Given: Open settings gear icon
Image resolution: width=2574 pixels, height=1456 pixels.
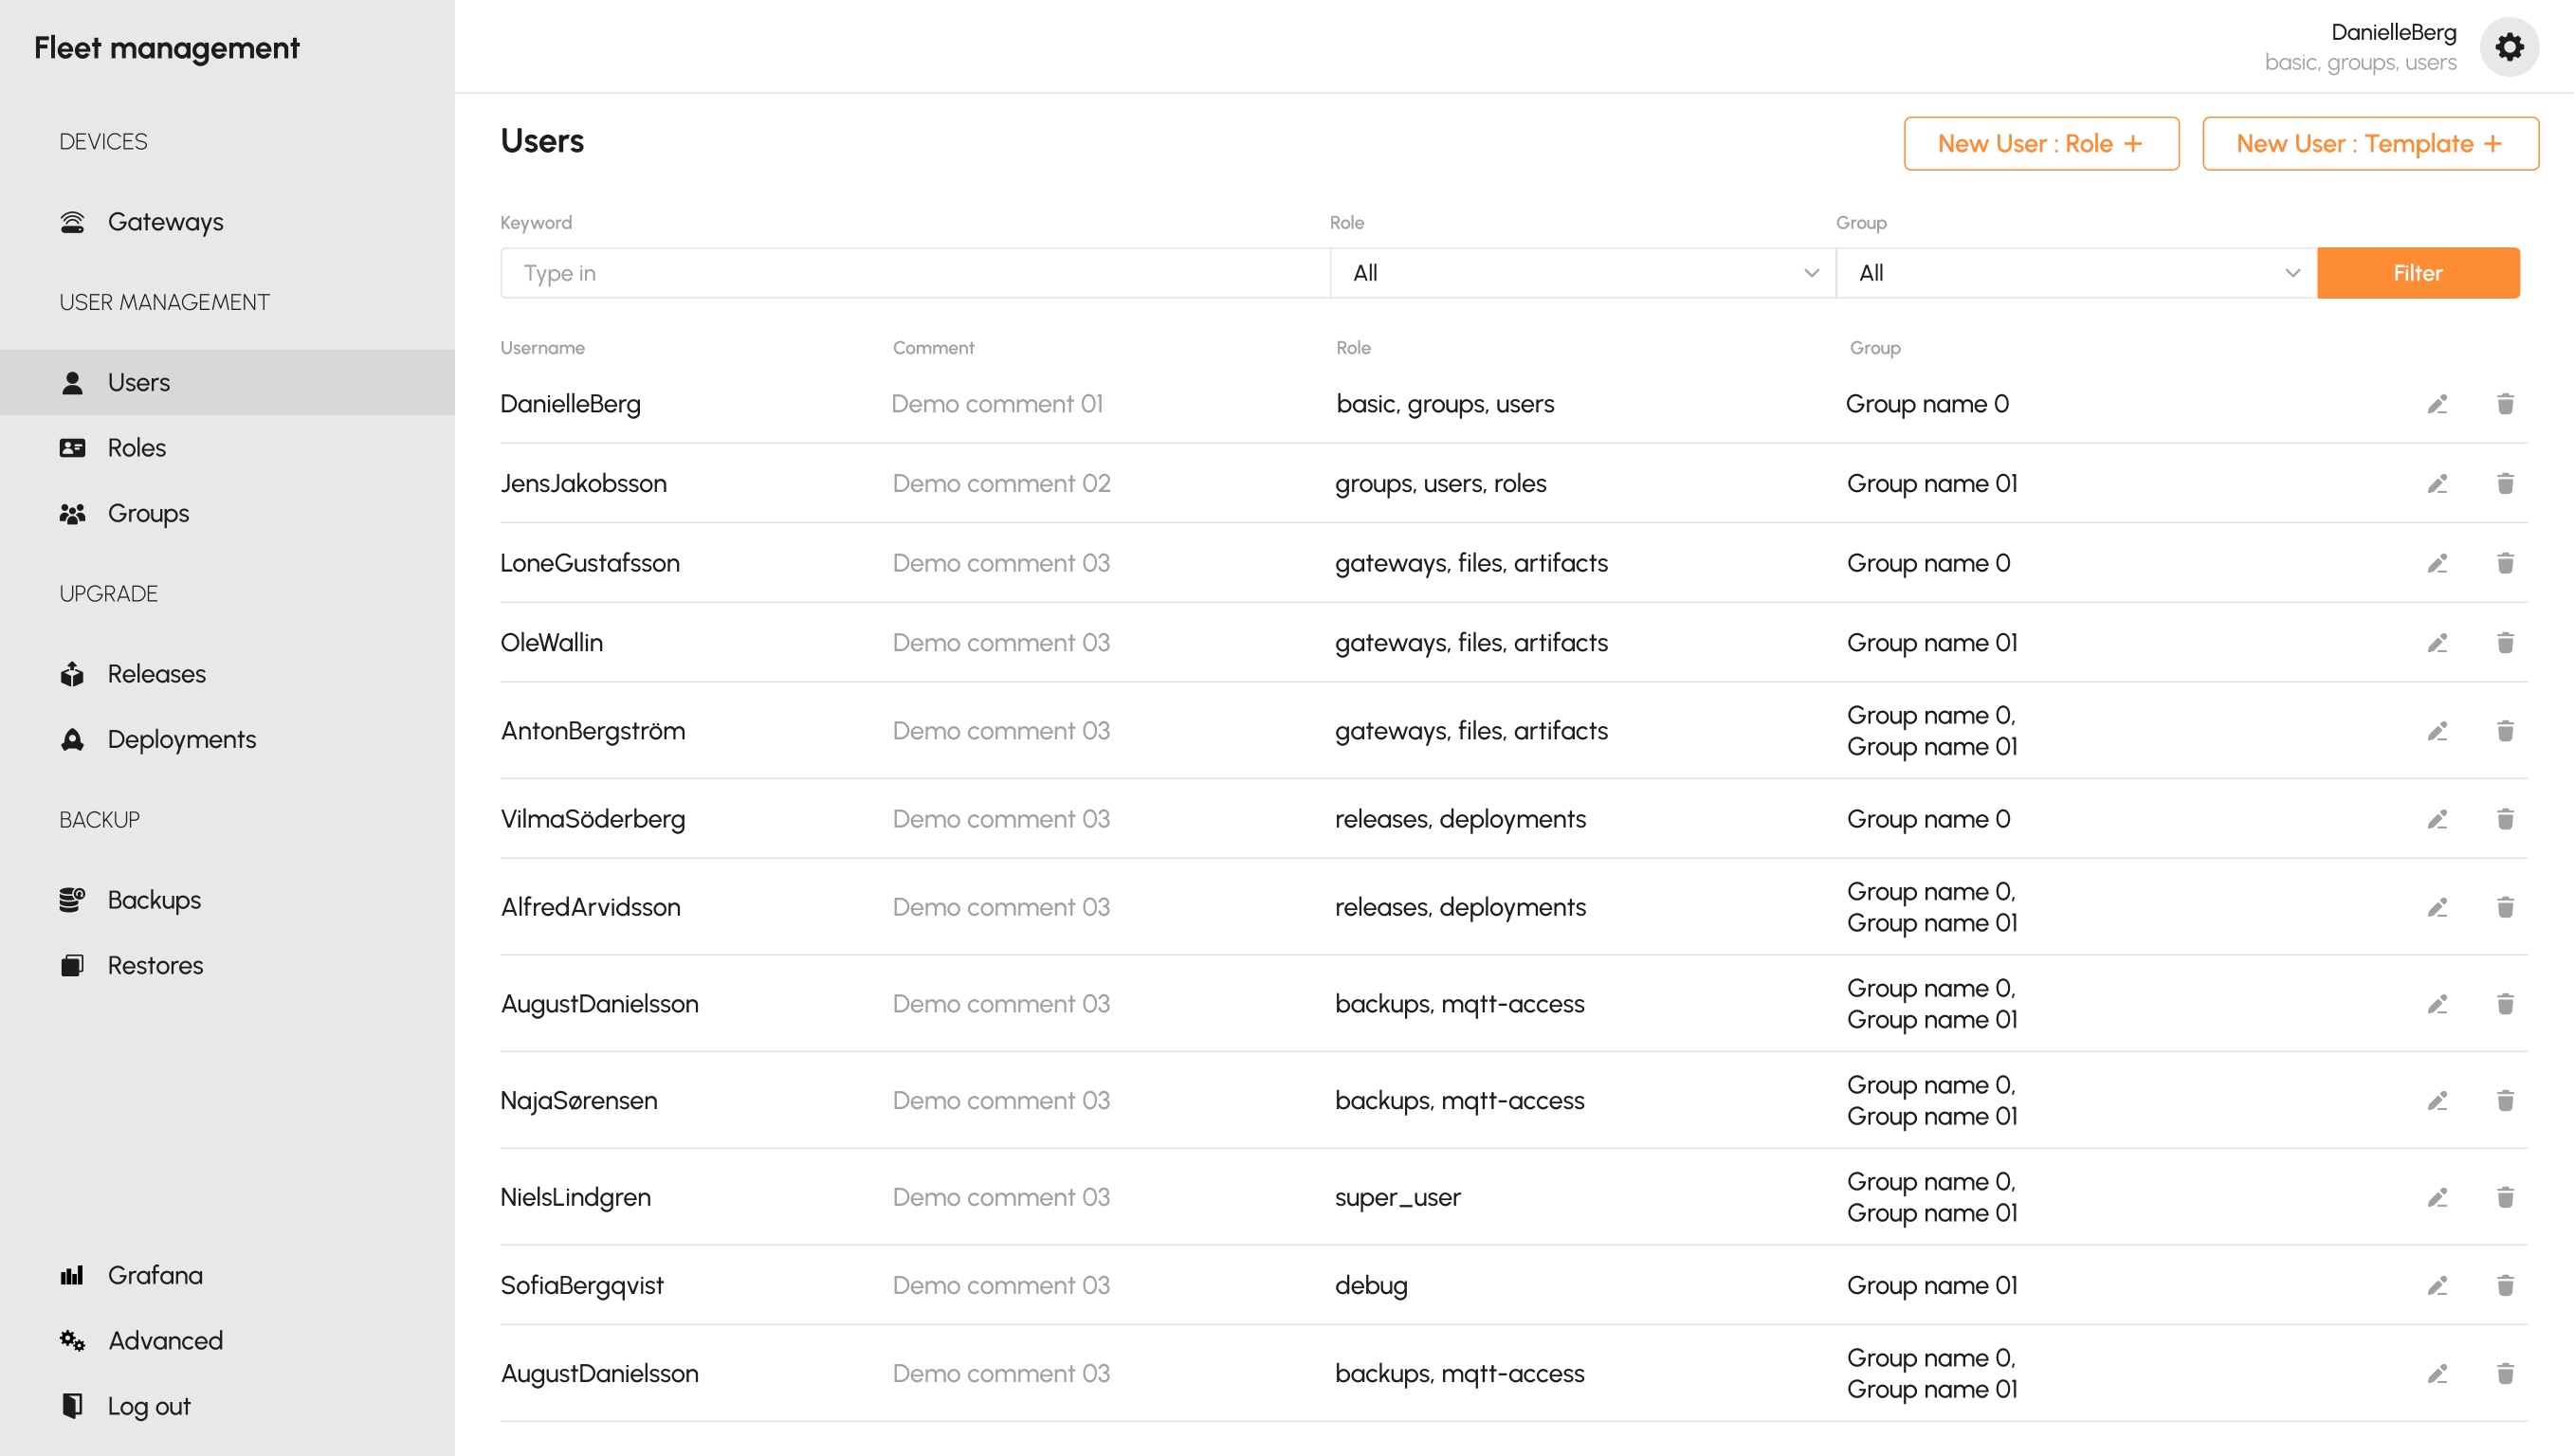Looking at the screenshot, I should [x=2508, y=47].
